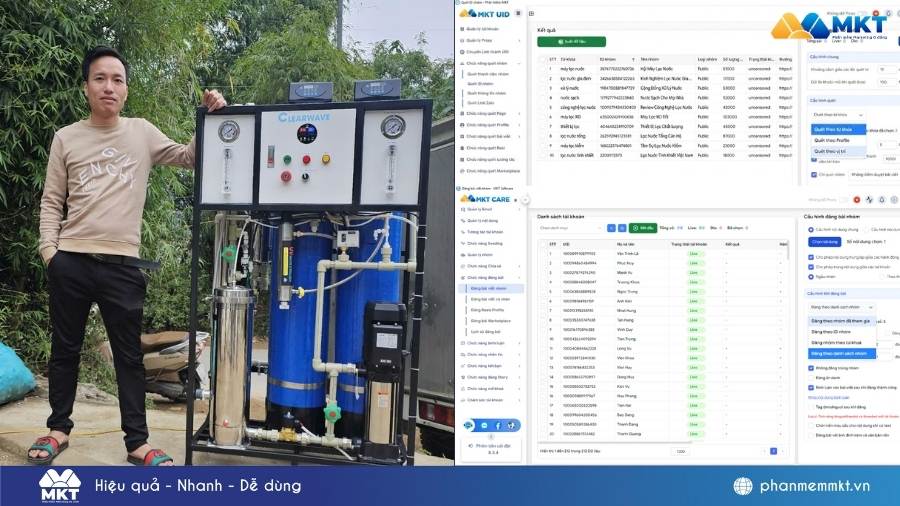This screenshot has width=900, height=506.
Task: Click the hamburger menu icon beside MKT UID logo
Action: coord(518,13)
